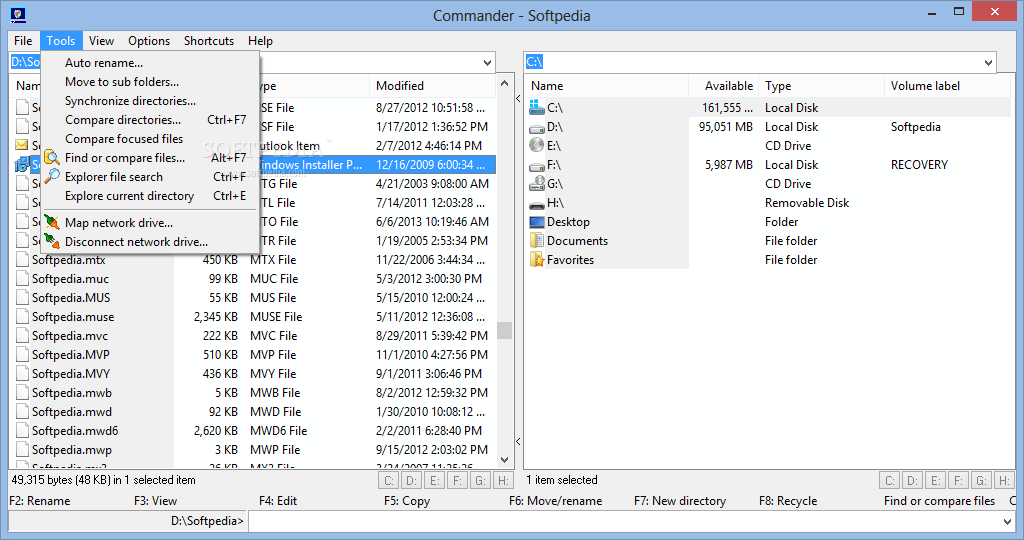
Task: Click the Favorites star folder icon
Action: pyautogui.click(x=537, y=259)
